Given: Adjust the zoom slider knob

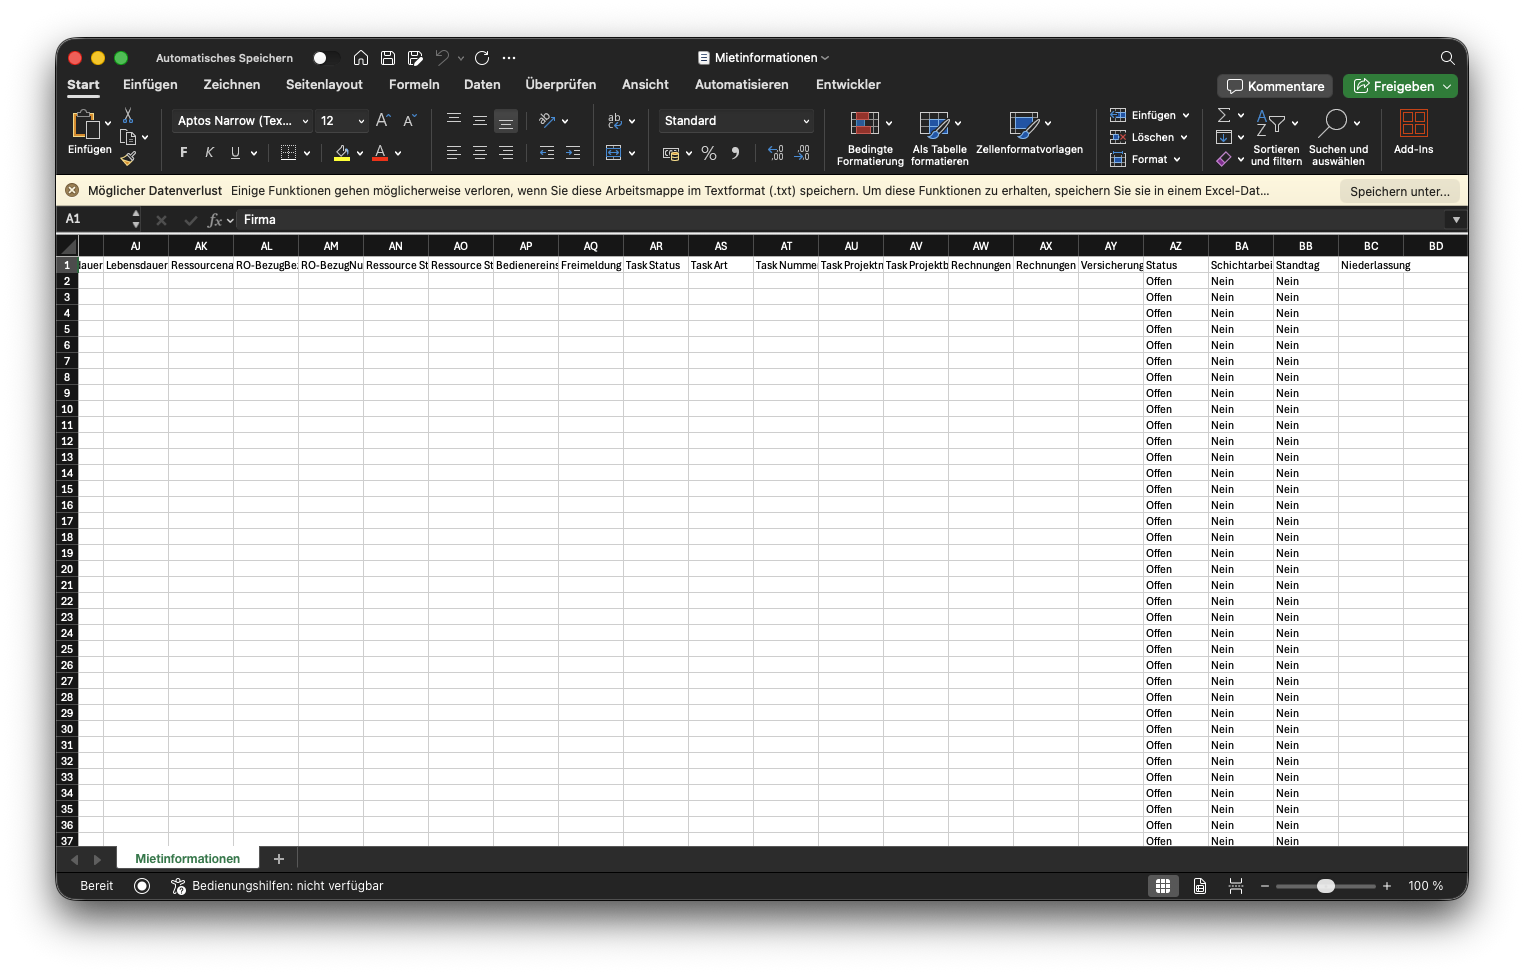Looking at the screenshot, I should tap(1326, 886).
